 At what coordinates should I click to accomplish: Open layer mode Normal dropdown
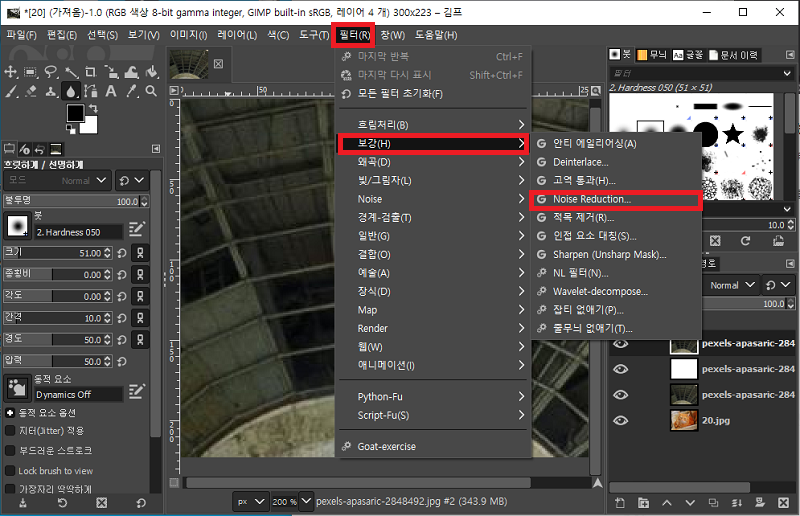click(x=731, y=285)
